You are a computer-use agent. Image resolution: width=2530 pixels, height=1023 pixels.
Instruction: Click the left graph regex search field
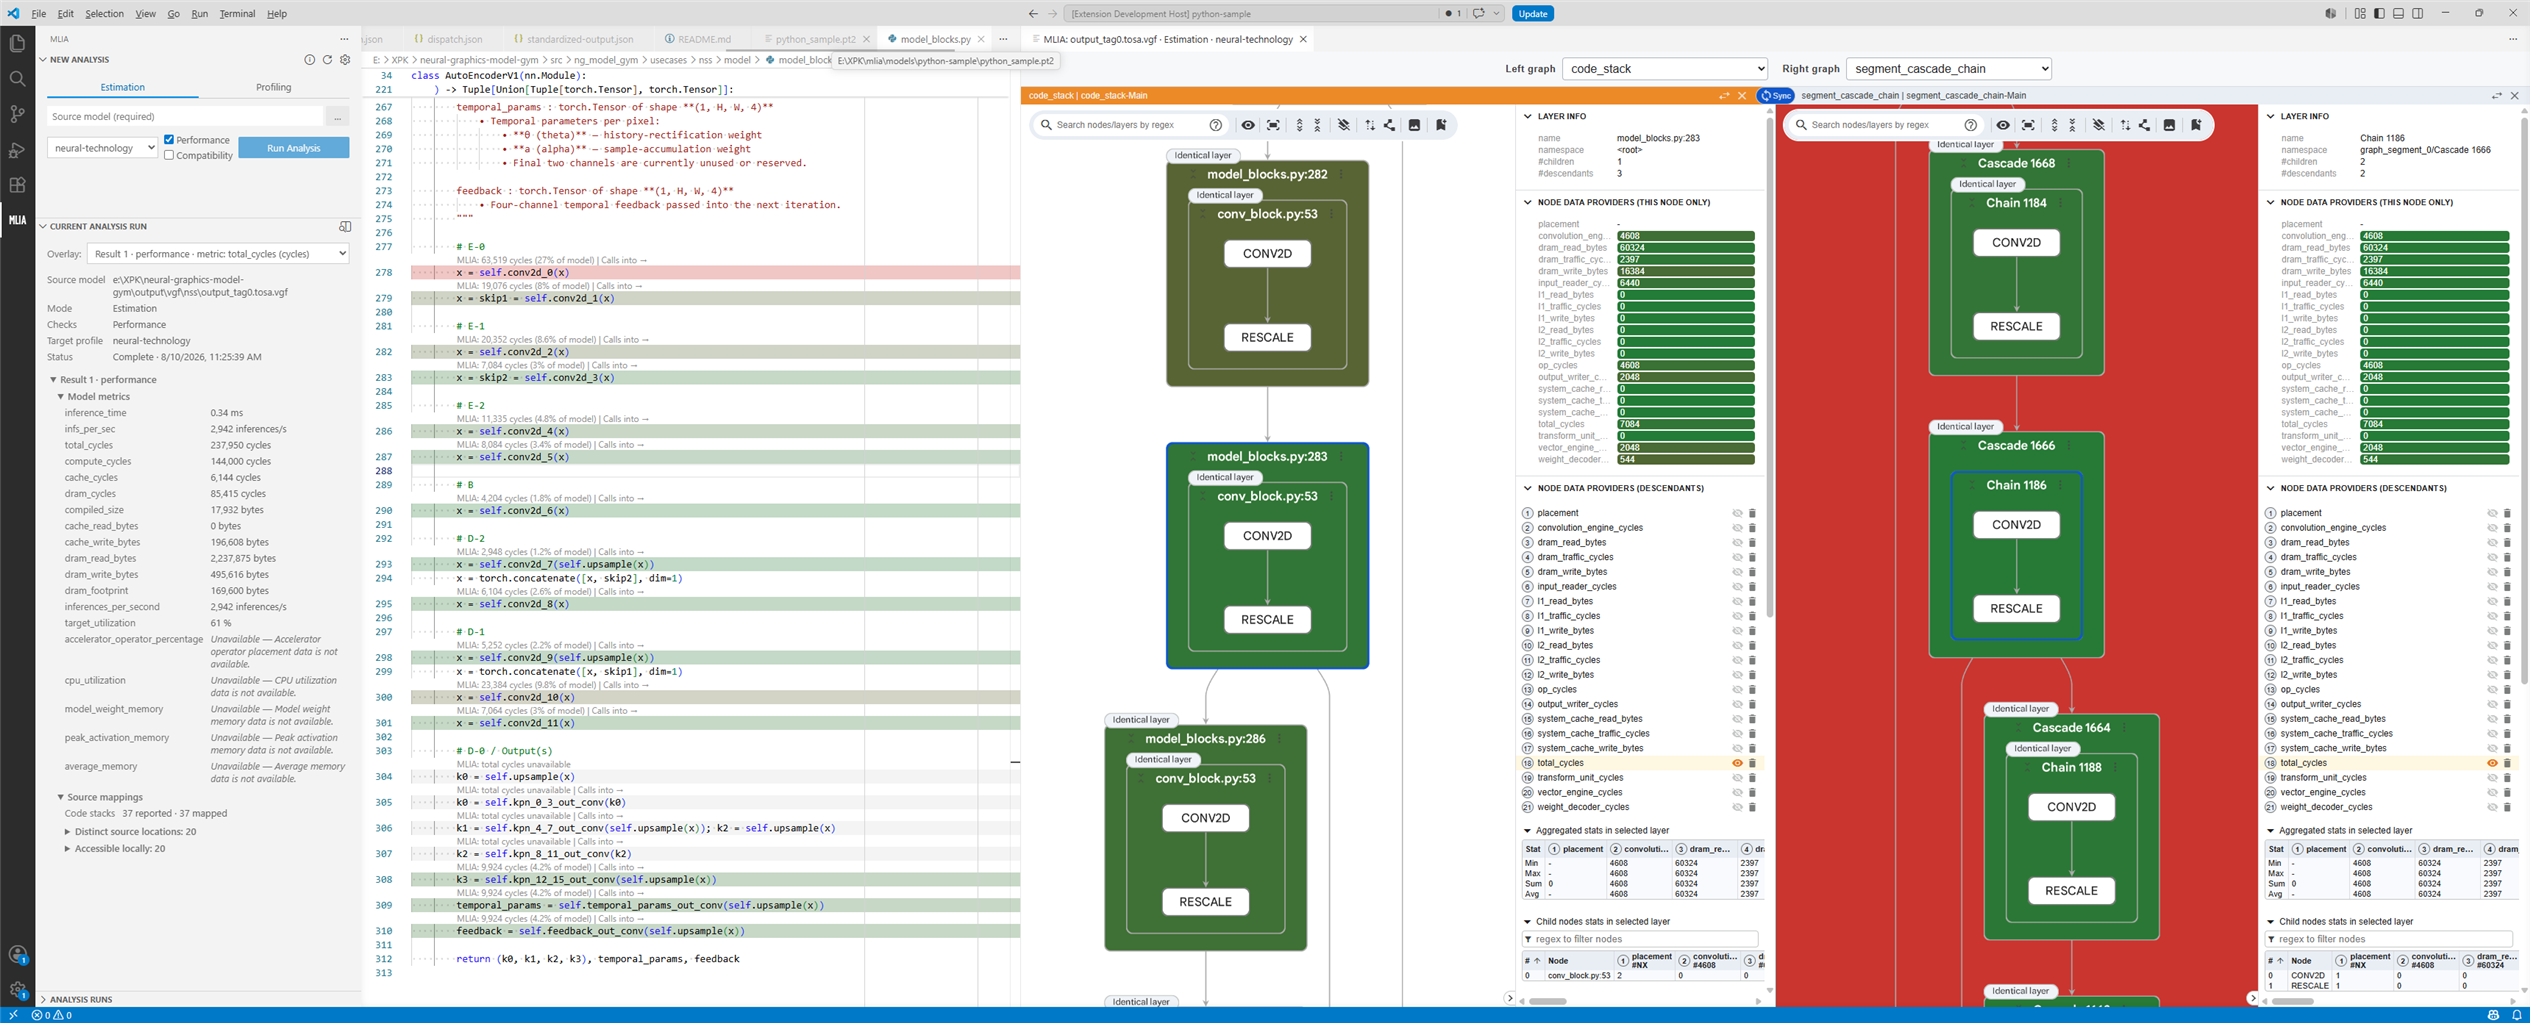pos(1131,125)
